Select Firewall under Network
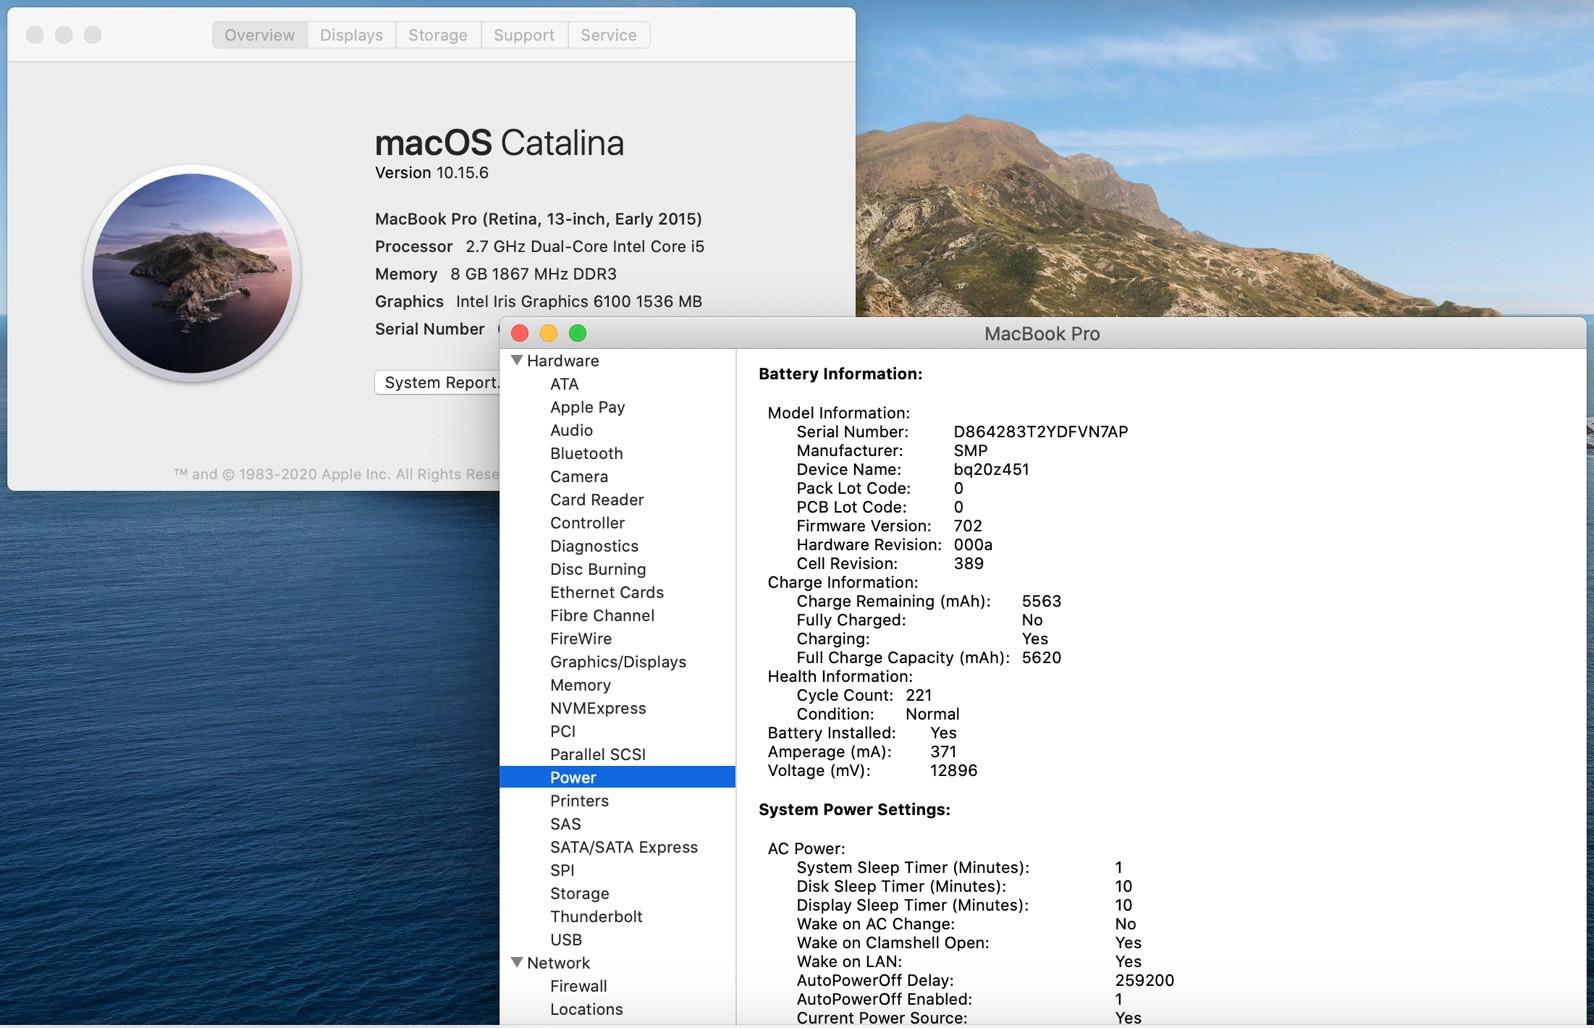This screenshot has width=1594, height=1028. point(578,986)
